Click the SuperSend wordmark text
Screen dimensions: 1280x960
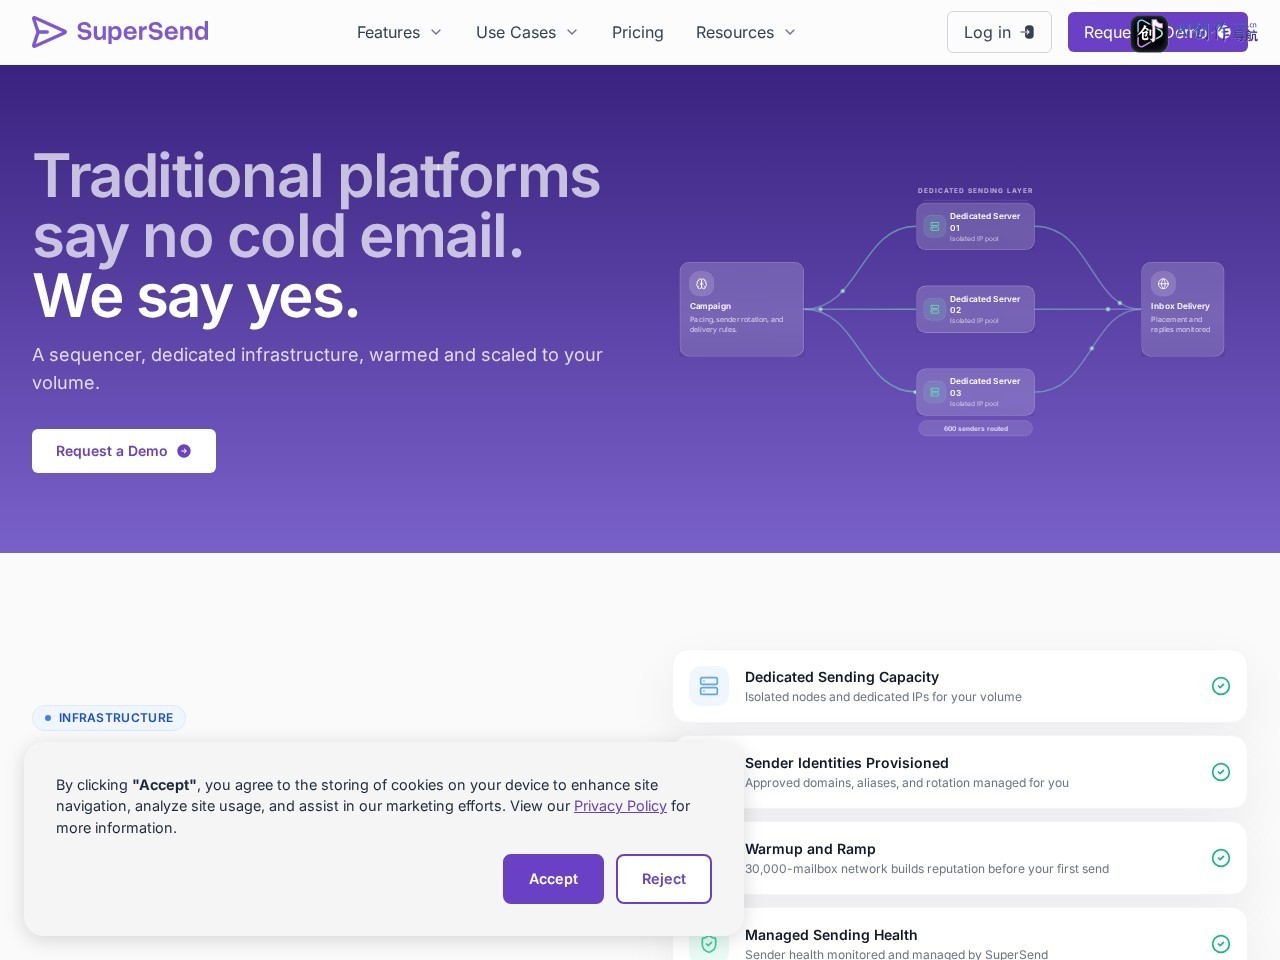click(x=143, y=31)
